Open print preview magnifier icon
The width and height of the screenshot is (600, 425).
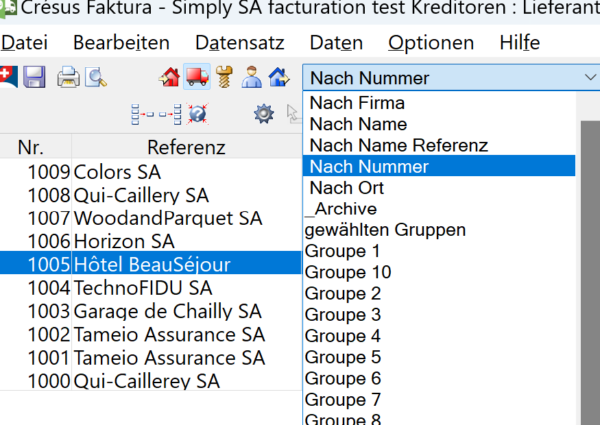tap(96, 77)
